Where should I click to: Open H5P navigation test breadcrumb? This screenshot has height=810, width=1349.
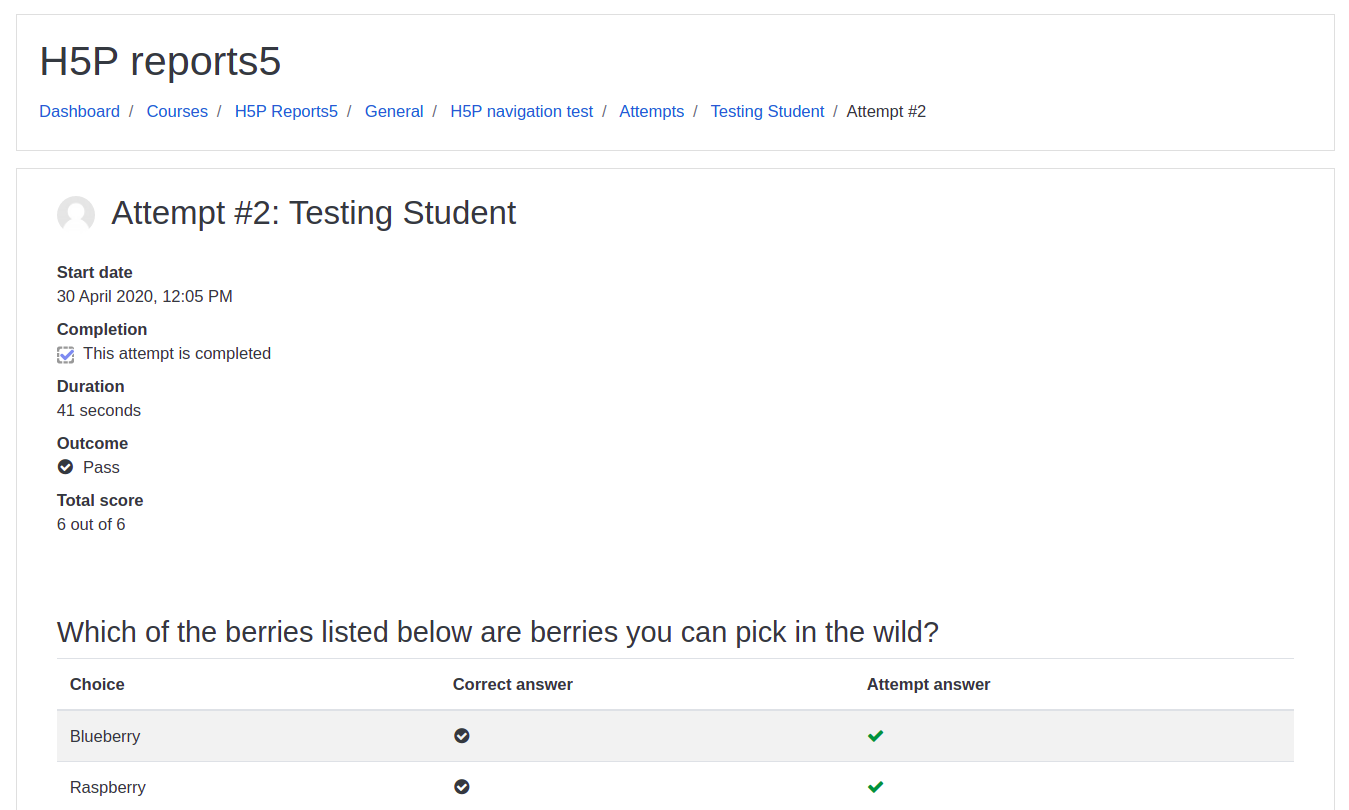click(522, 112)
